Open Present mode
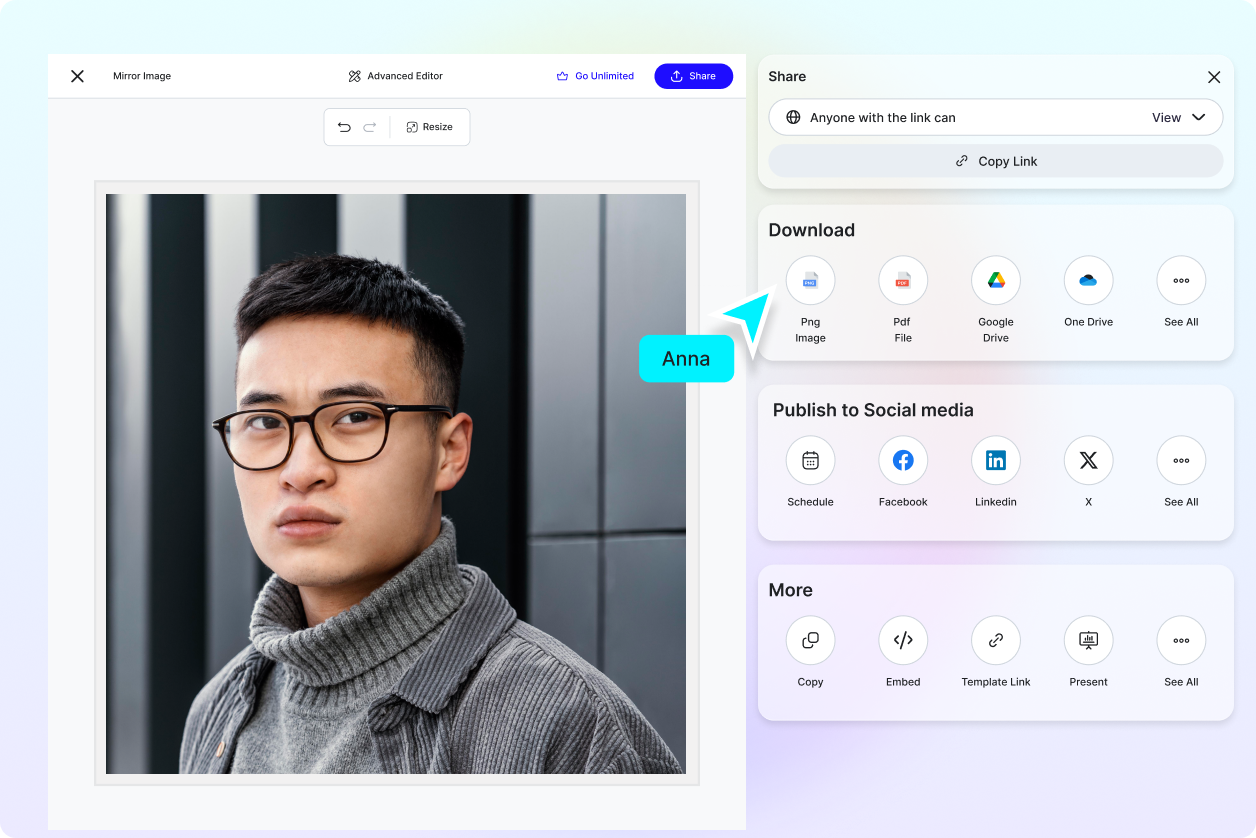1256x838 pixels. pyautogui.click(x=1088, y=640)
